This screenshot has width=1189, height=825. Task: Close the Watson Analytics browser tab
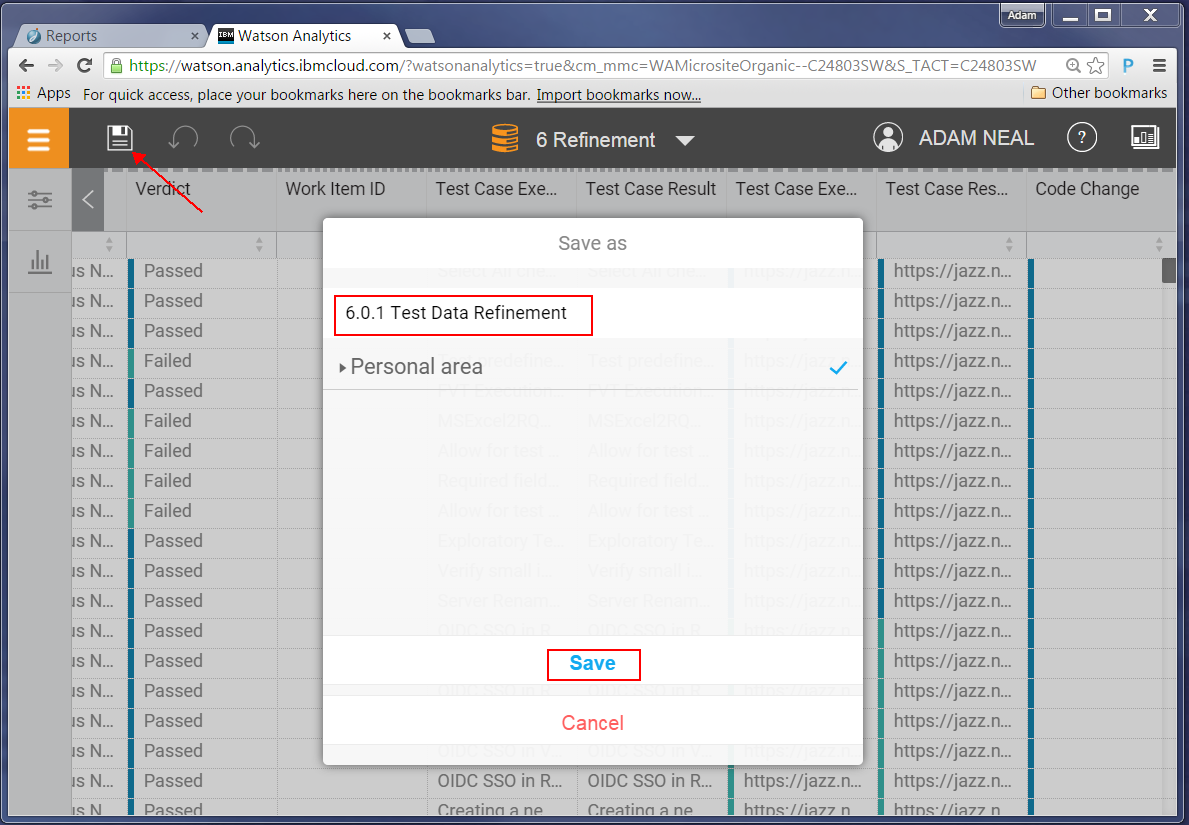coord(387,36)
